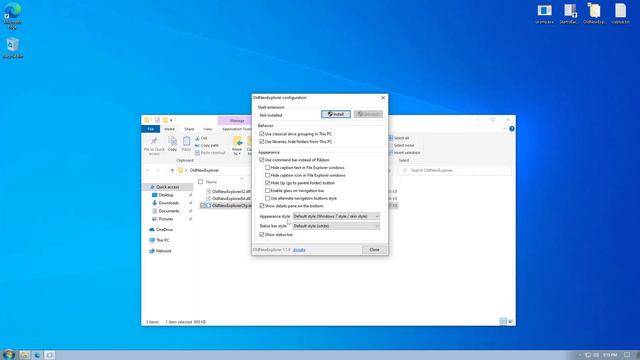Select the OldNewExplorer64.dll file

[x=231, y=198]
